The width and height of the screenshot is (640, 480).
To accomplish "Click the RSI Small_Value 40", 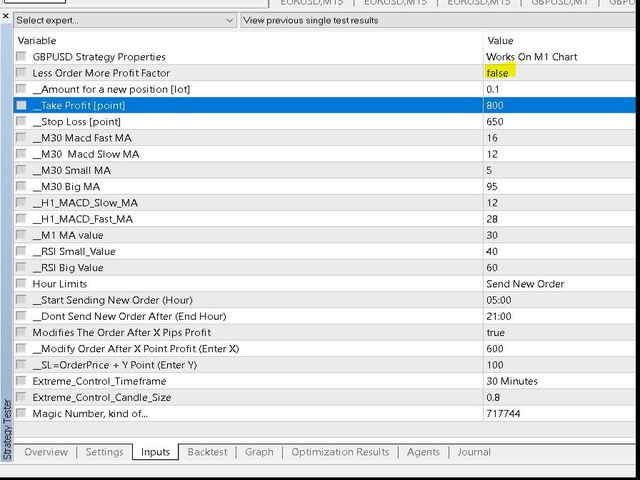I will point(492,251).
